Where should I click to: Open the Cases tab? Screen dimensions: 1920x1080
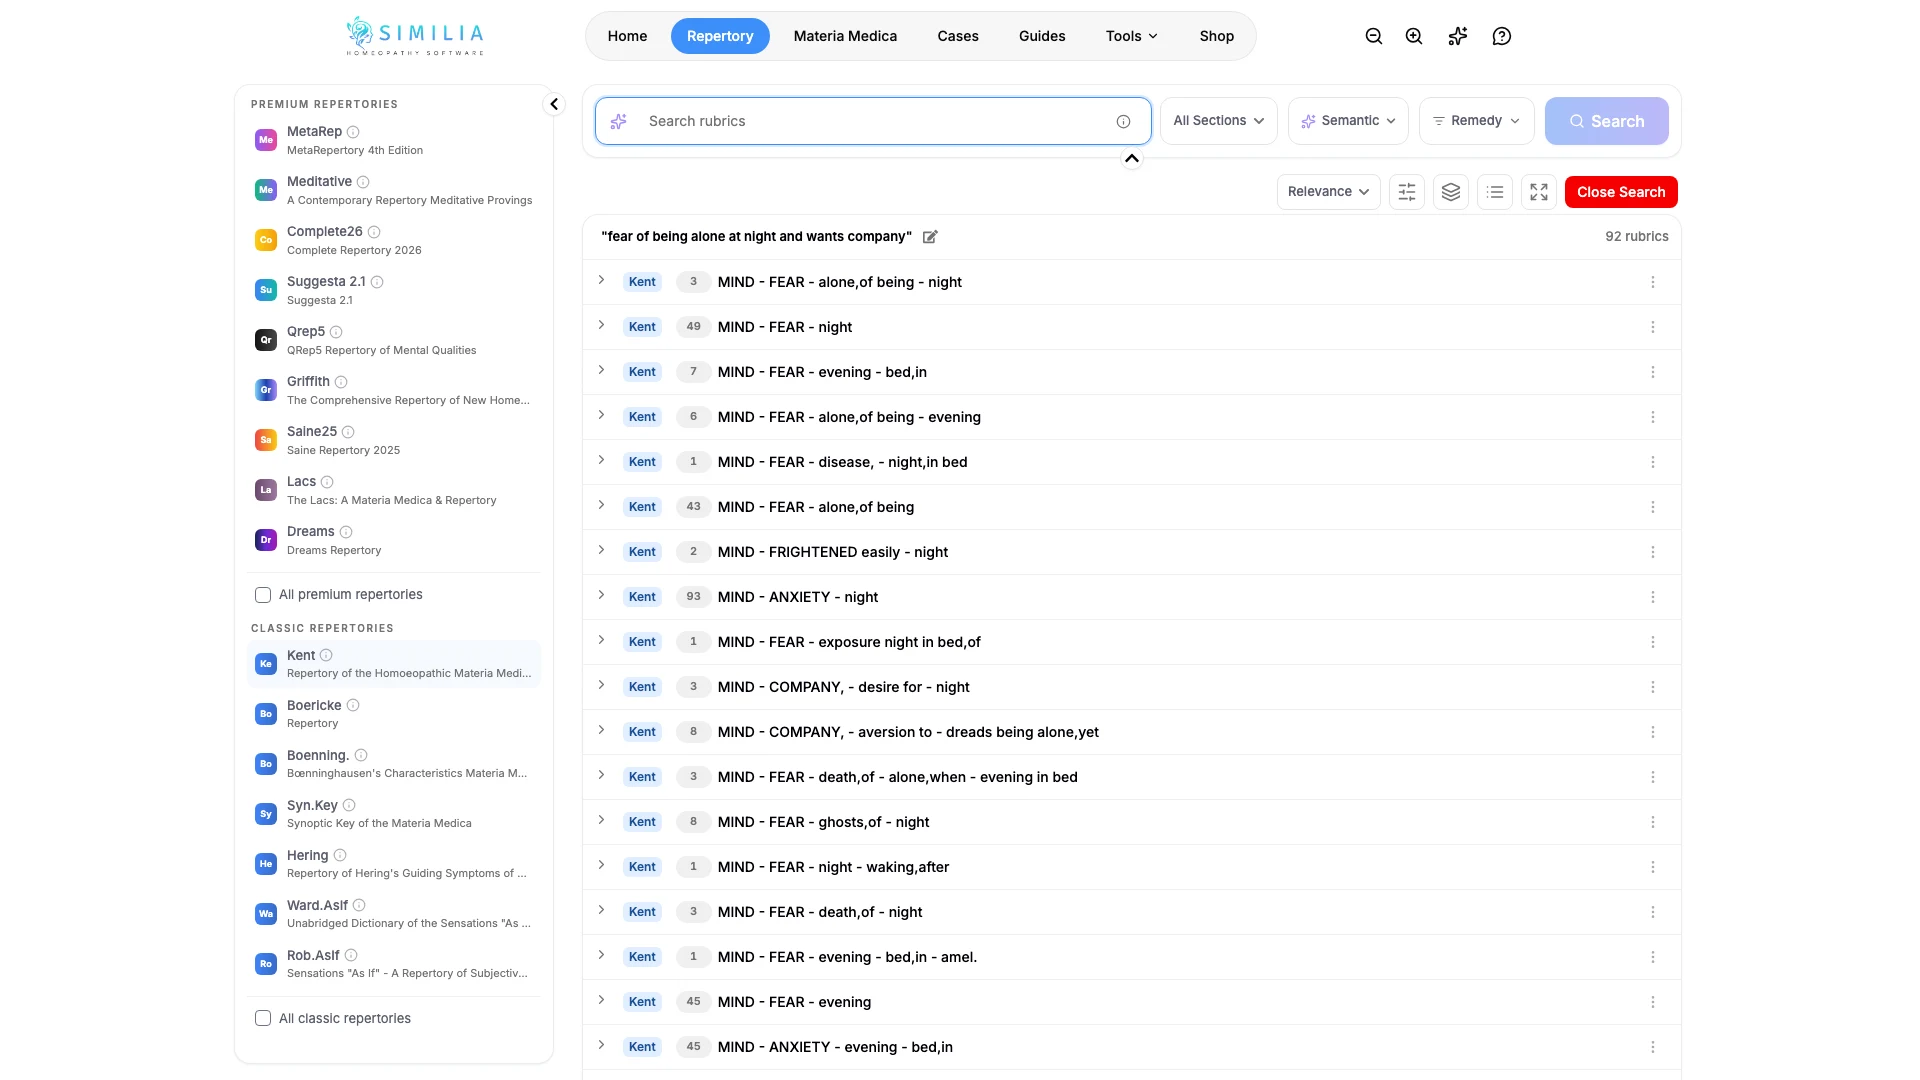pos(958,36)
